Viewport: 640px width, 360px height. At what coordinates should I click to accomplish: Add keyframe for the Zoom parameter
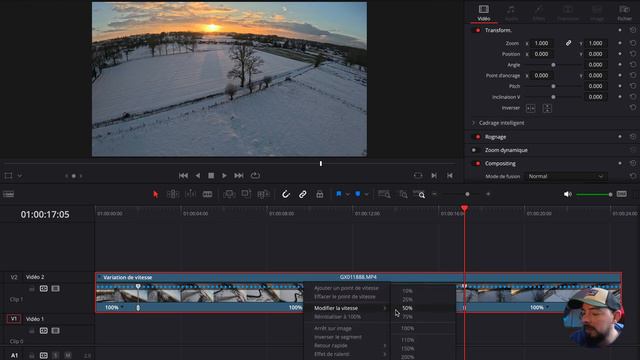click(620, 43)
